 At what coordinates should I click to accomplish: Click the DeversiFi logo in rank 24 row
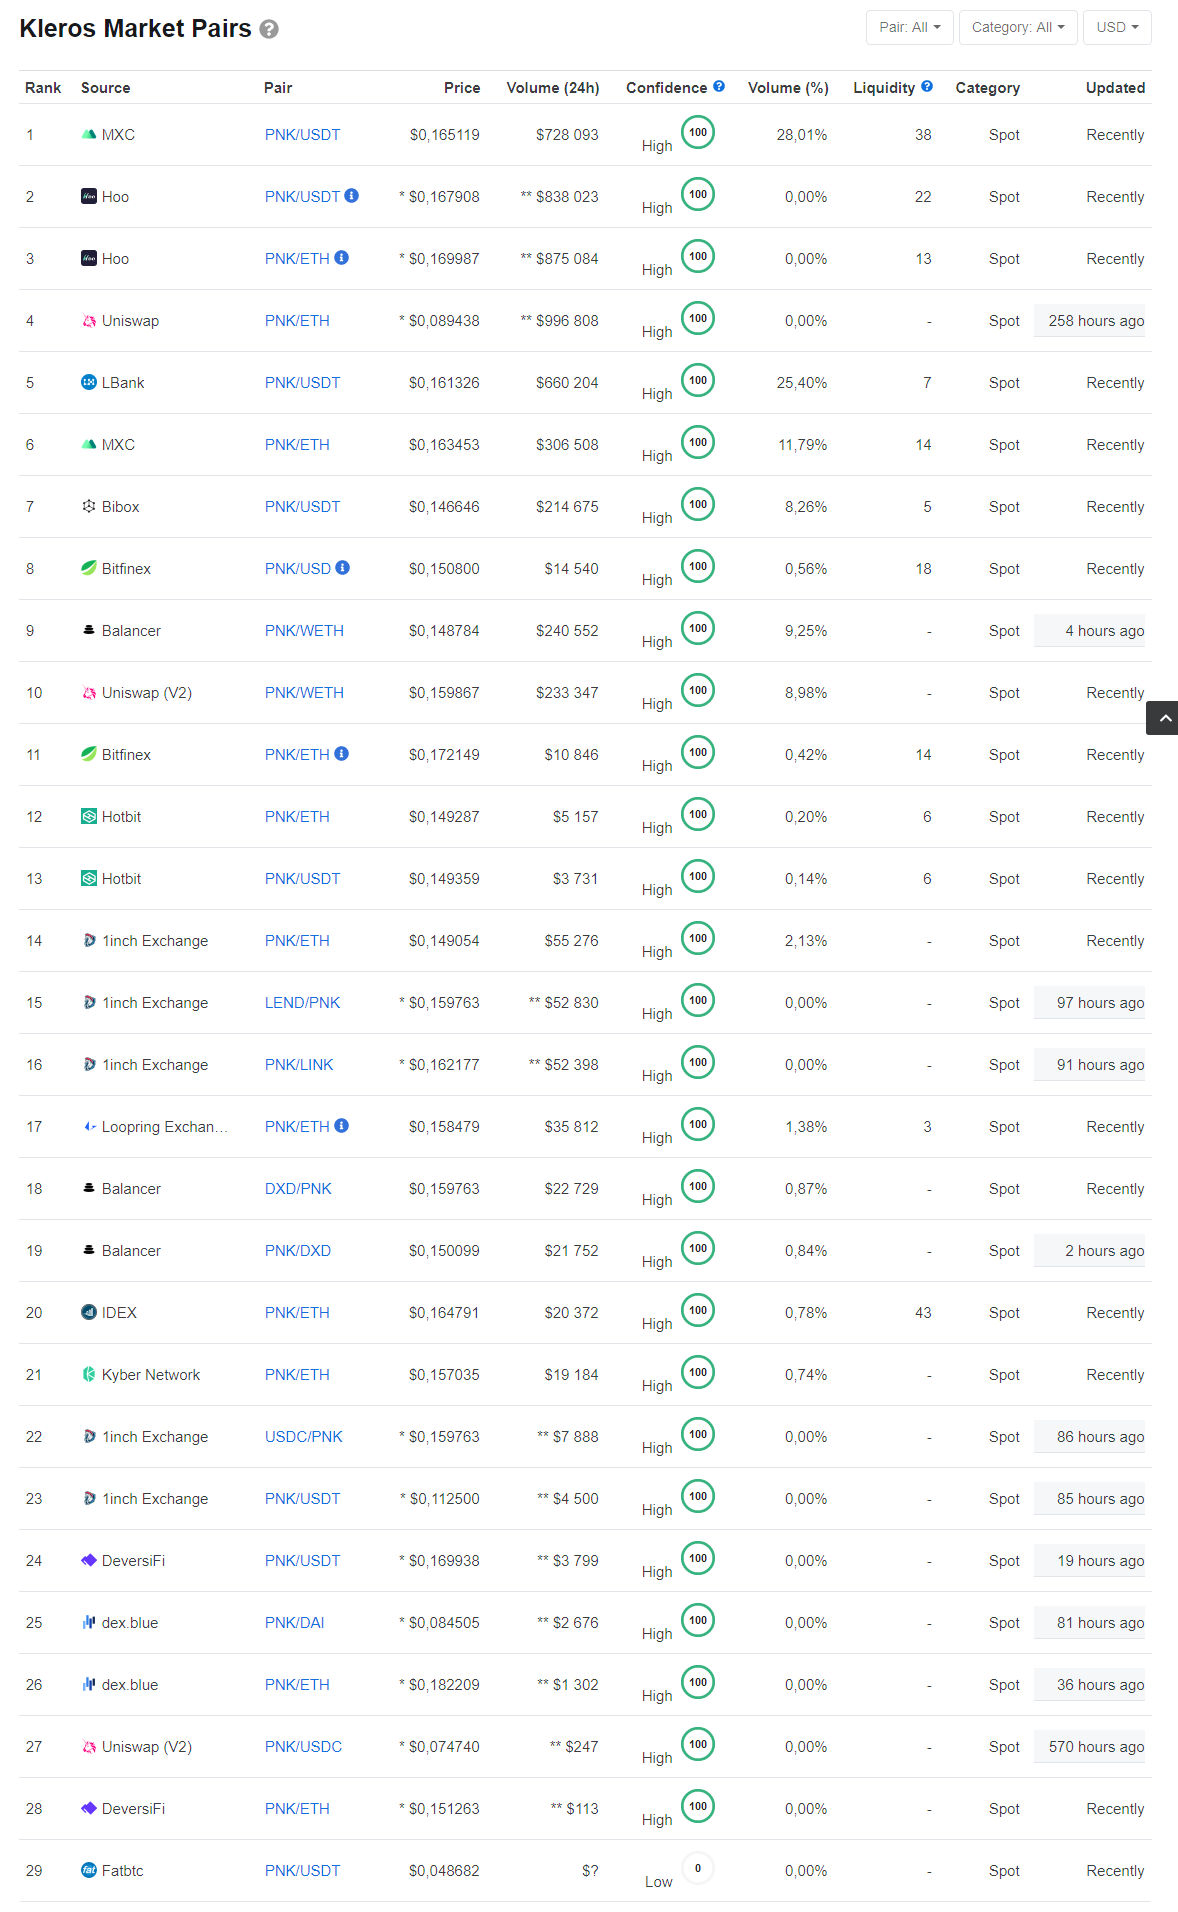[x=89, y=1560]
